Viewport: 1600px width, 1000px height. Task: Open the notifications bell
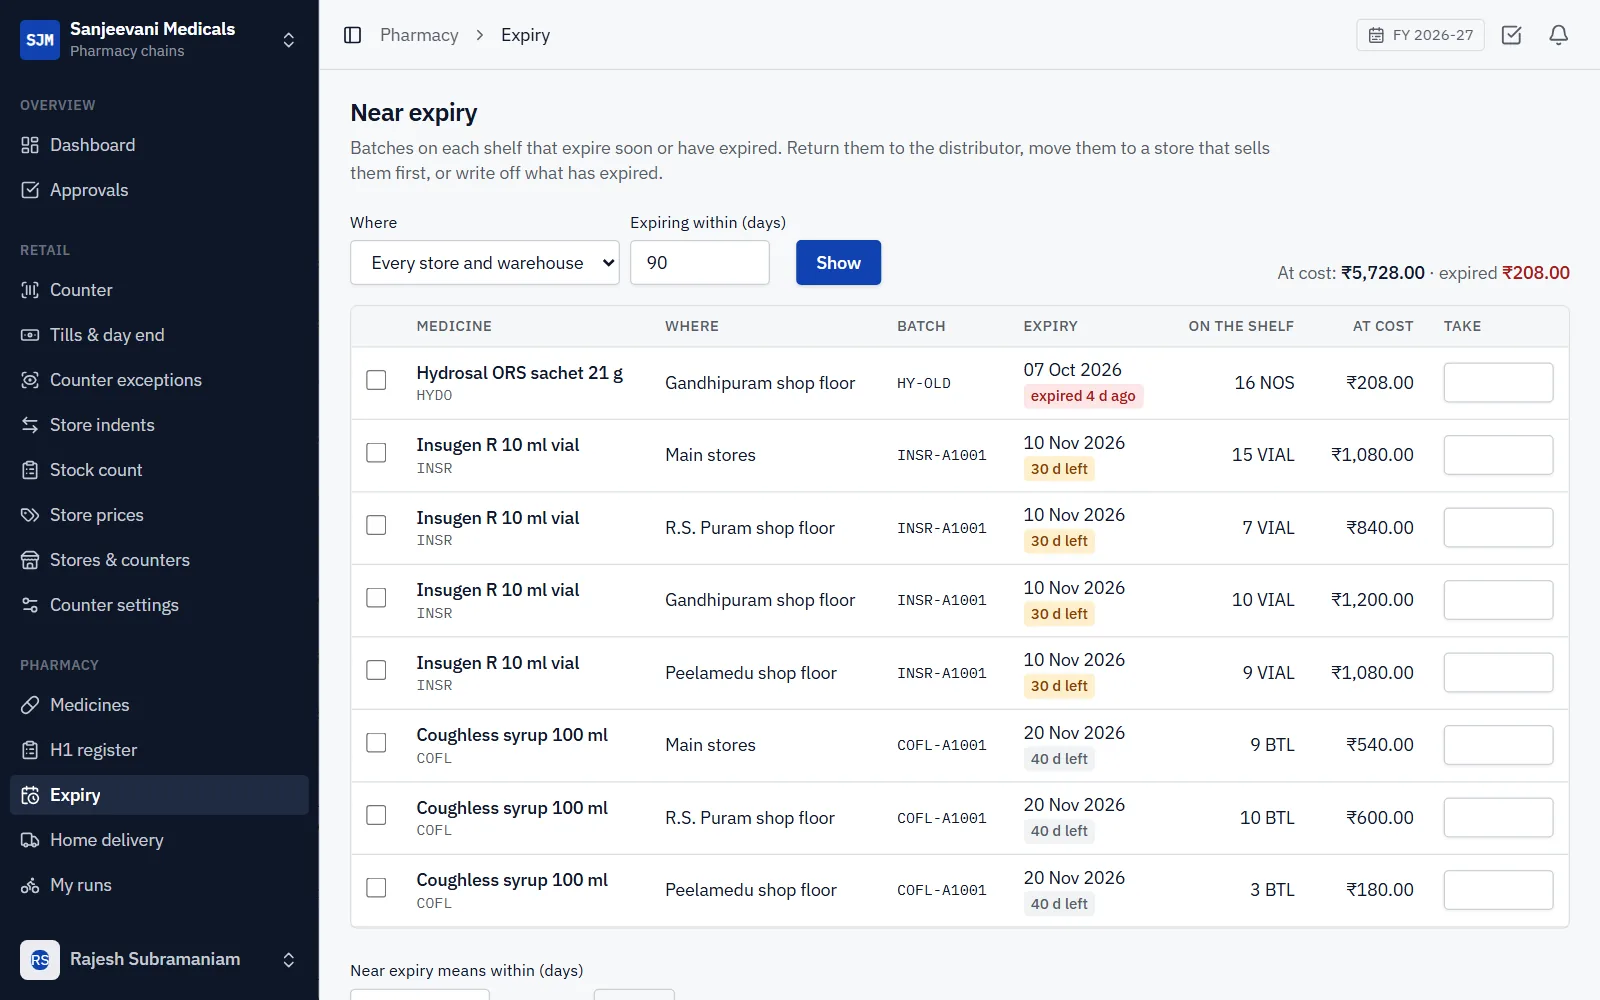pos(1558,35)
